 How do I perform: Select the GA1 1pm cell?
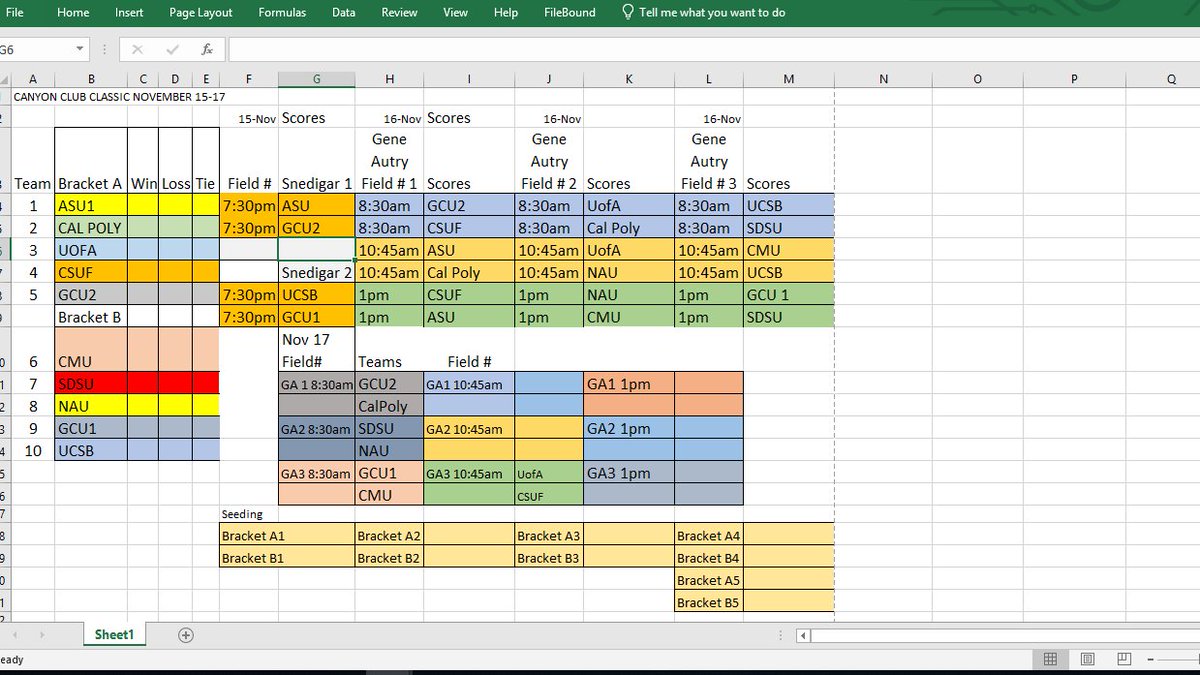pyautogui.click(x=629, y=384)
